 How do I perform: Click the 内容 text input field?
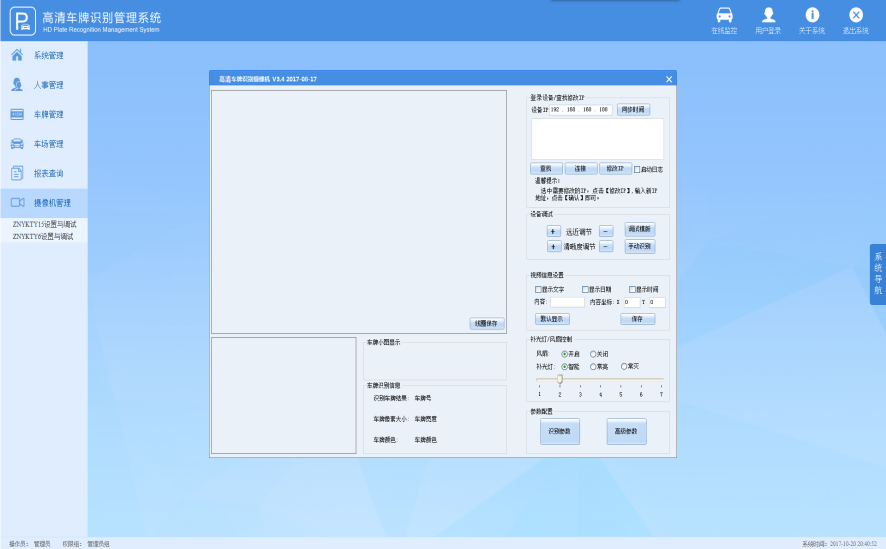[567, 302]
